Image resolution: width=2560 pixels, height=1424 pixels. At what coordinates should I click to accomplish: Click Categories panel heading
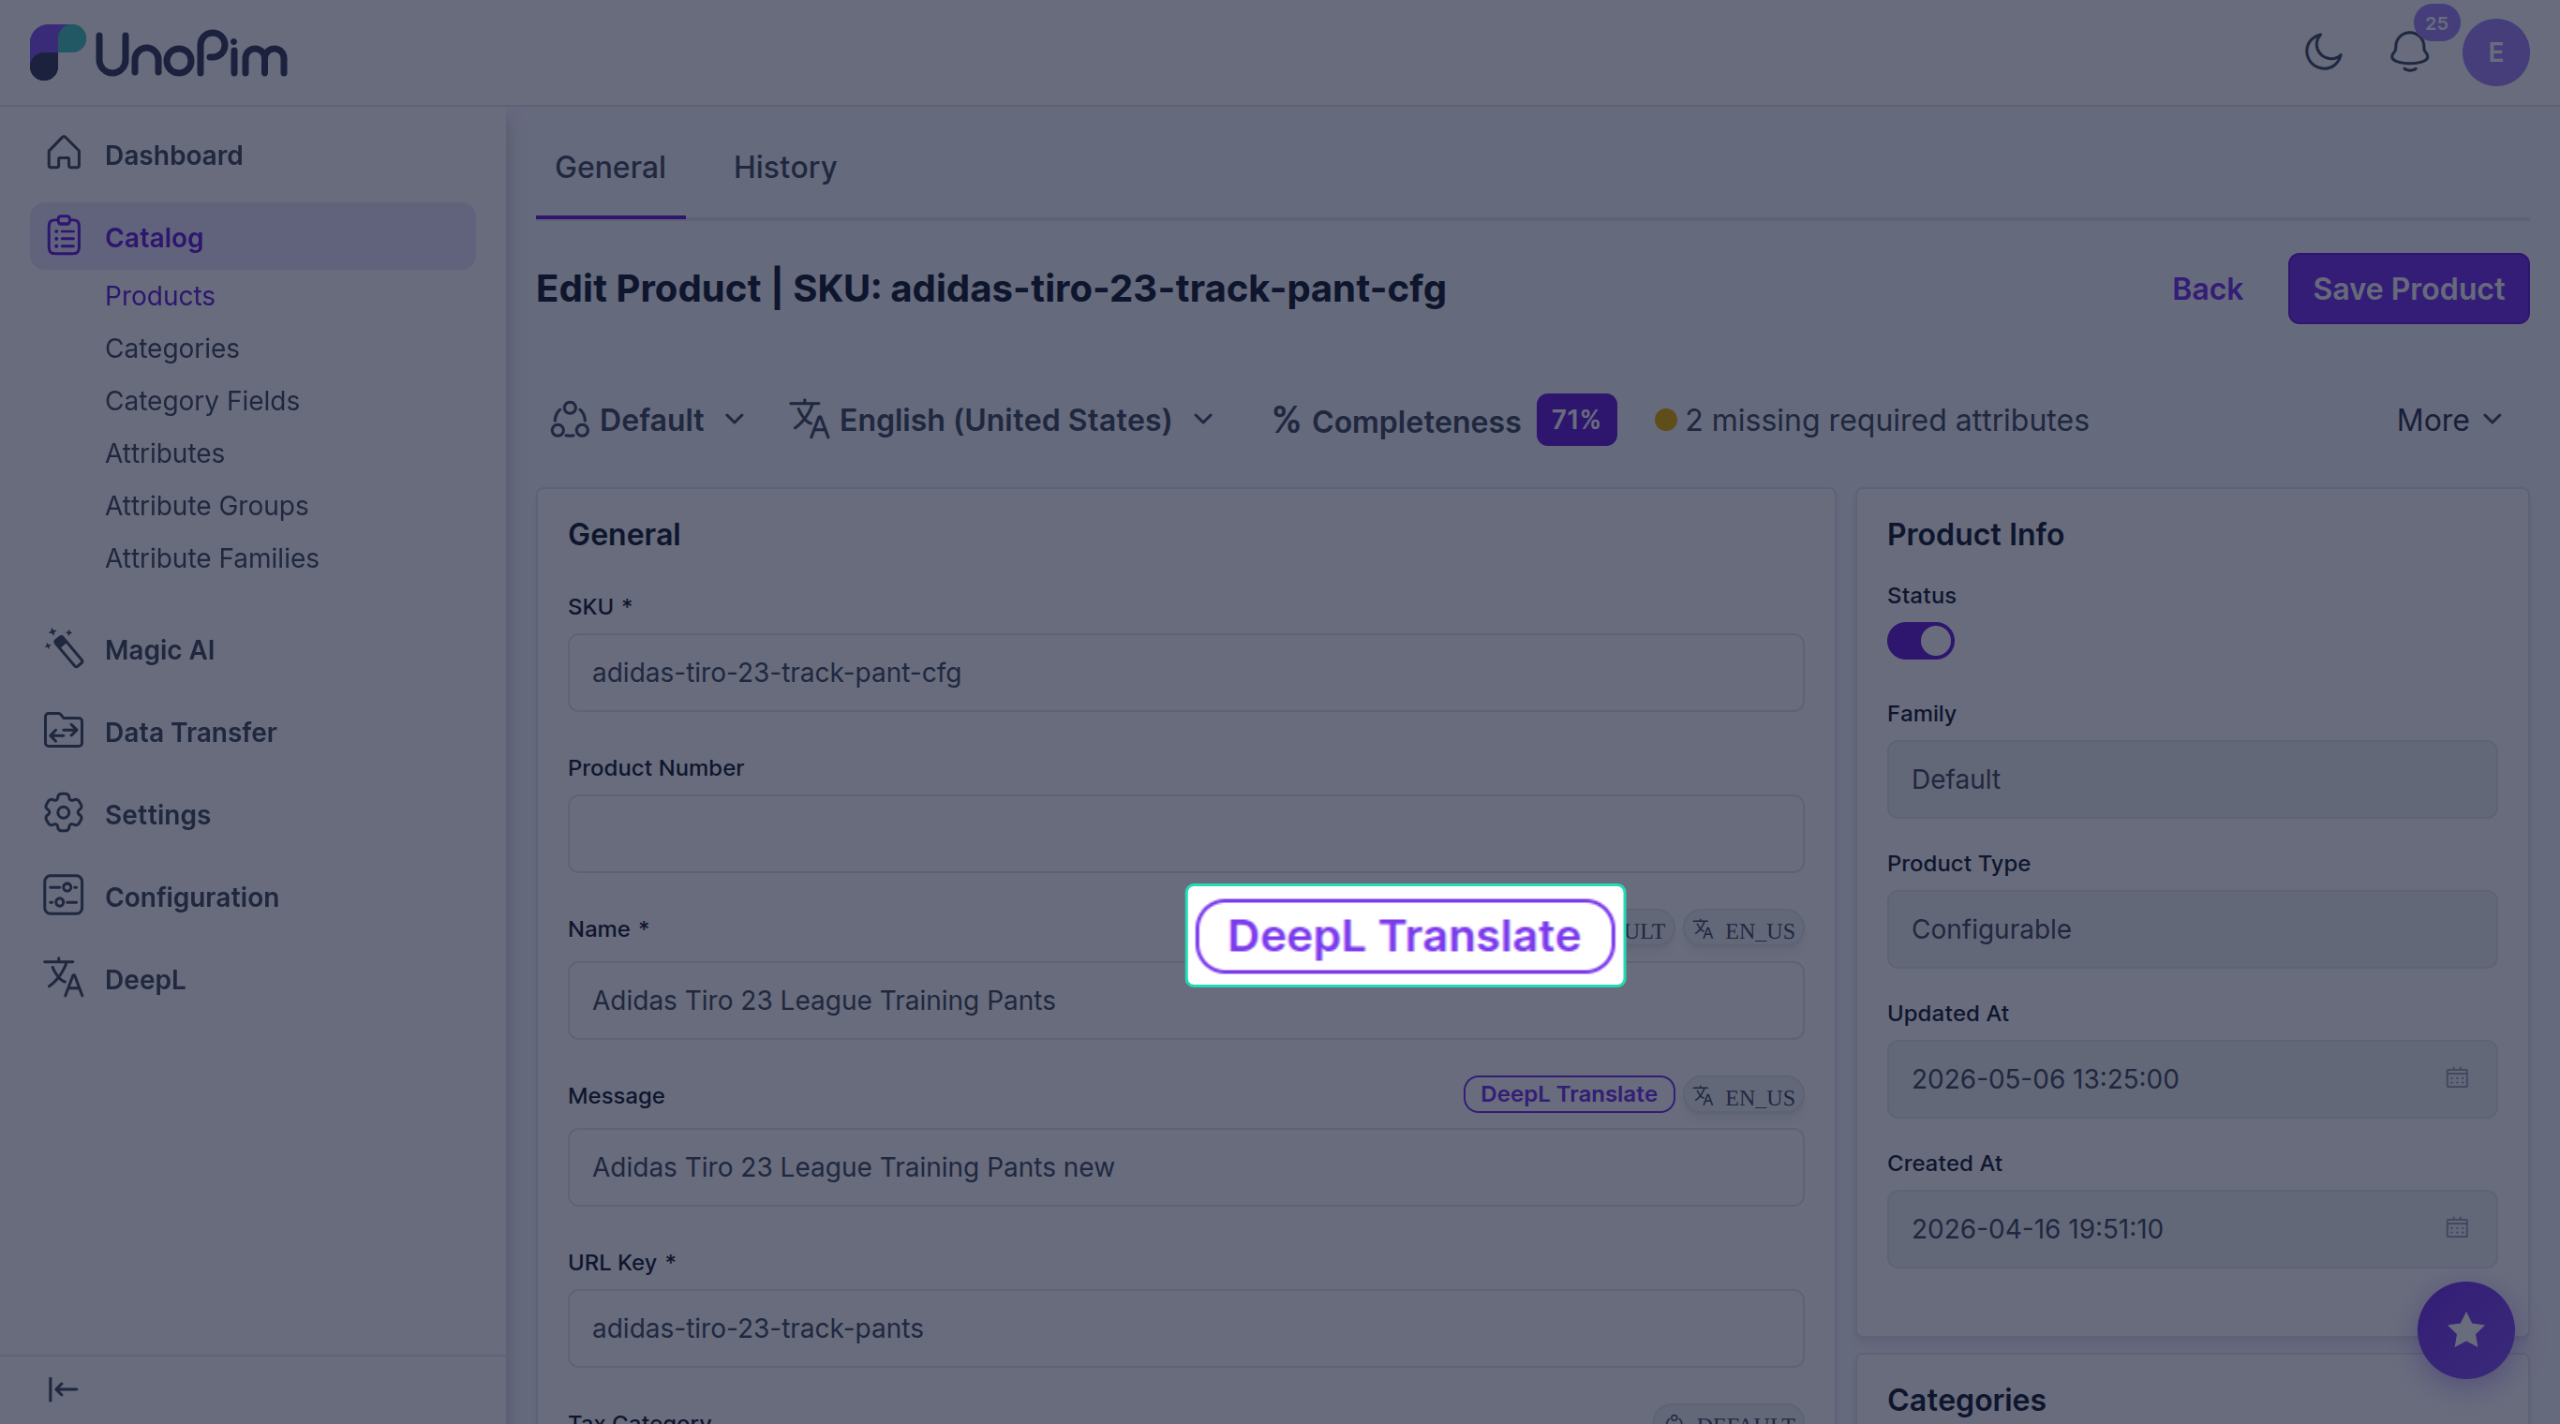point(1966,1400)
